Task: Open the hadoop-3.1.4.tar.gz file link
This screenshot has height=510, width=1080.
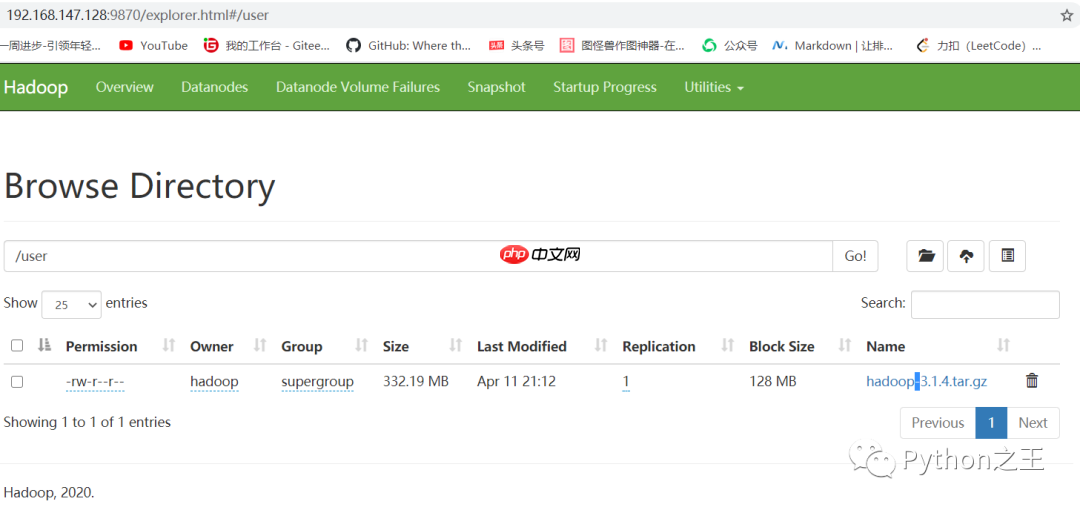Action: pyautogui.click(x=926, y=381)
